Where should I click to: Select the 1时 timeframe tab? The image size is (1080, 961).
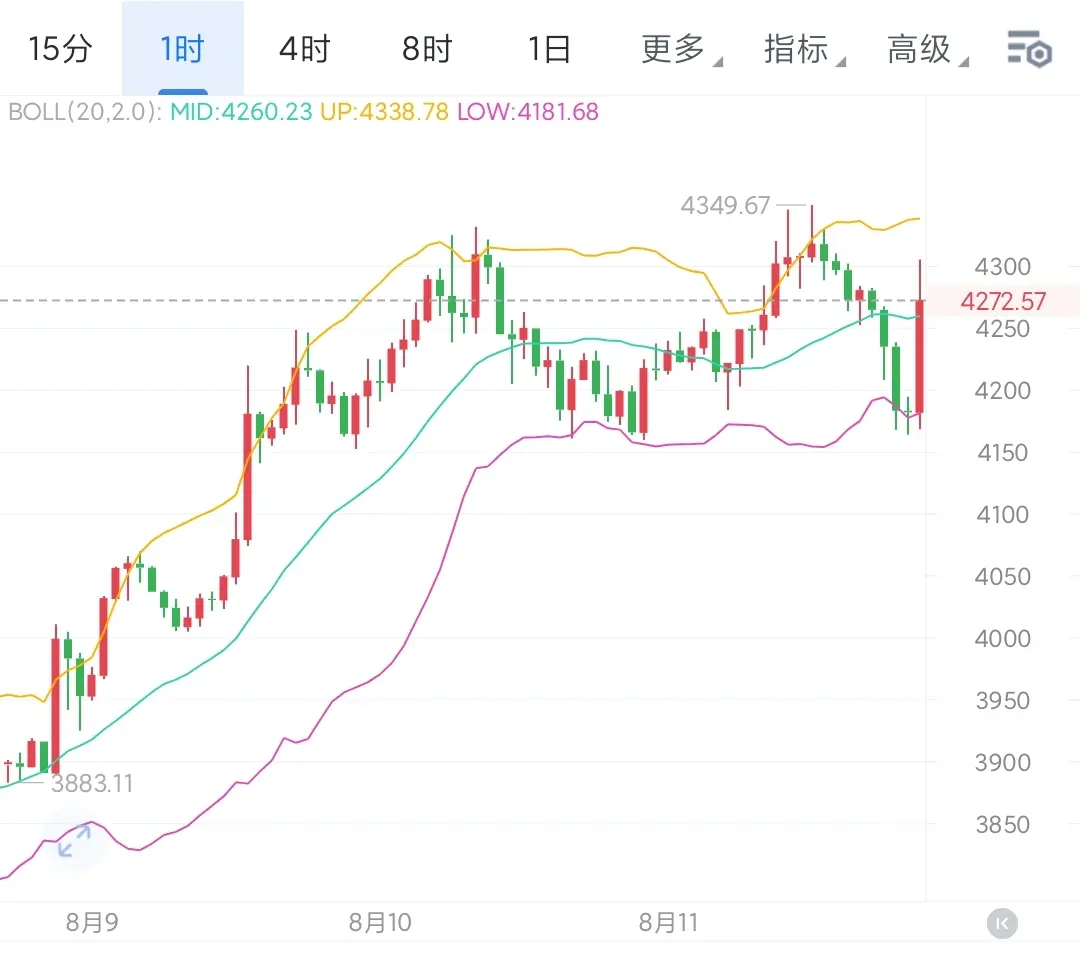pyautogui.click(x=183, y=49)
